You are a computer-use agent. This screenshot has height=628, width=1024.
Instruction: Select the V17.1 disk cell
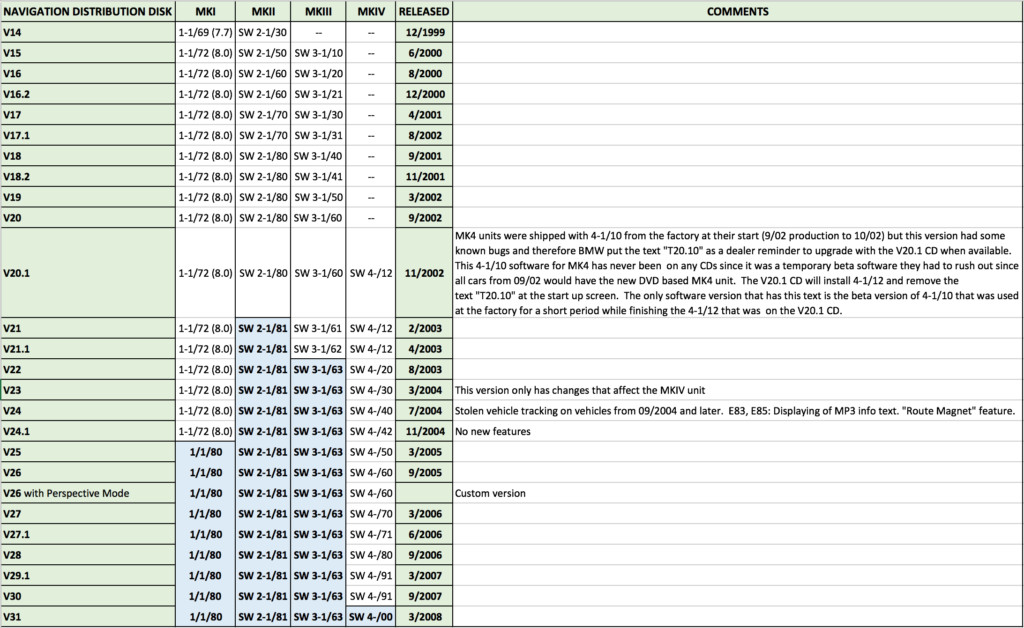88,135
